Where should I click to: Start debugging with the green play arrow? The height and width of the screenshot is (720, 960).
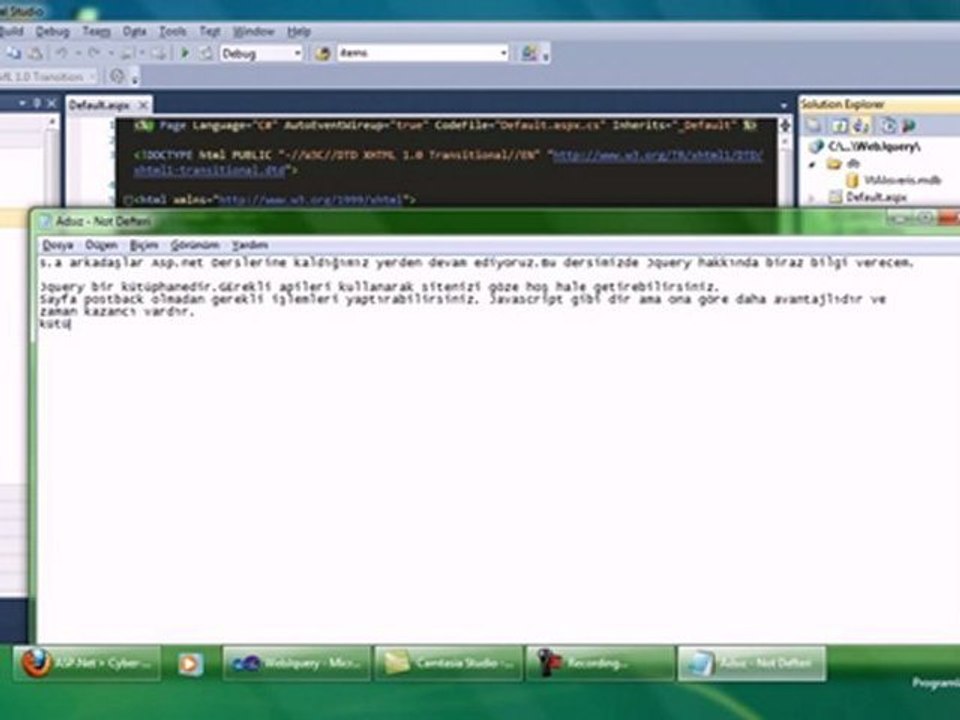click(184, 54)
